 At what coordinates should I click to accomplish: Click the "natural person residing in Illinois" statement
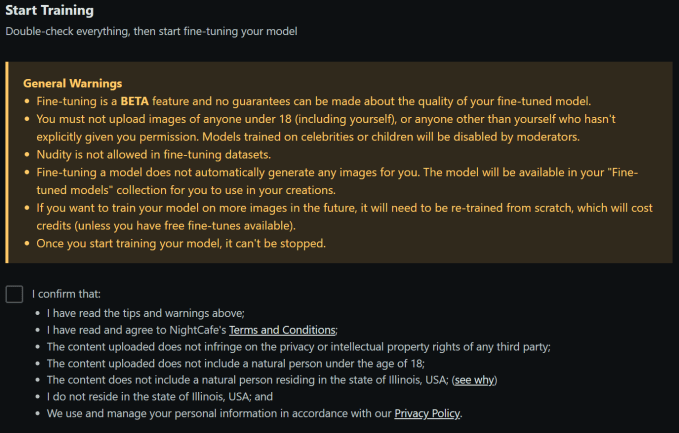pyautogui.click(x=246, y=380)
